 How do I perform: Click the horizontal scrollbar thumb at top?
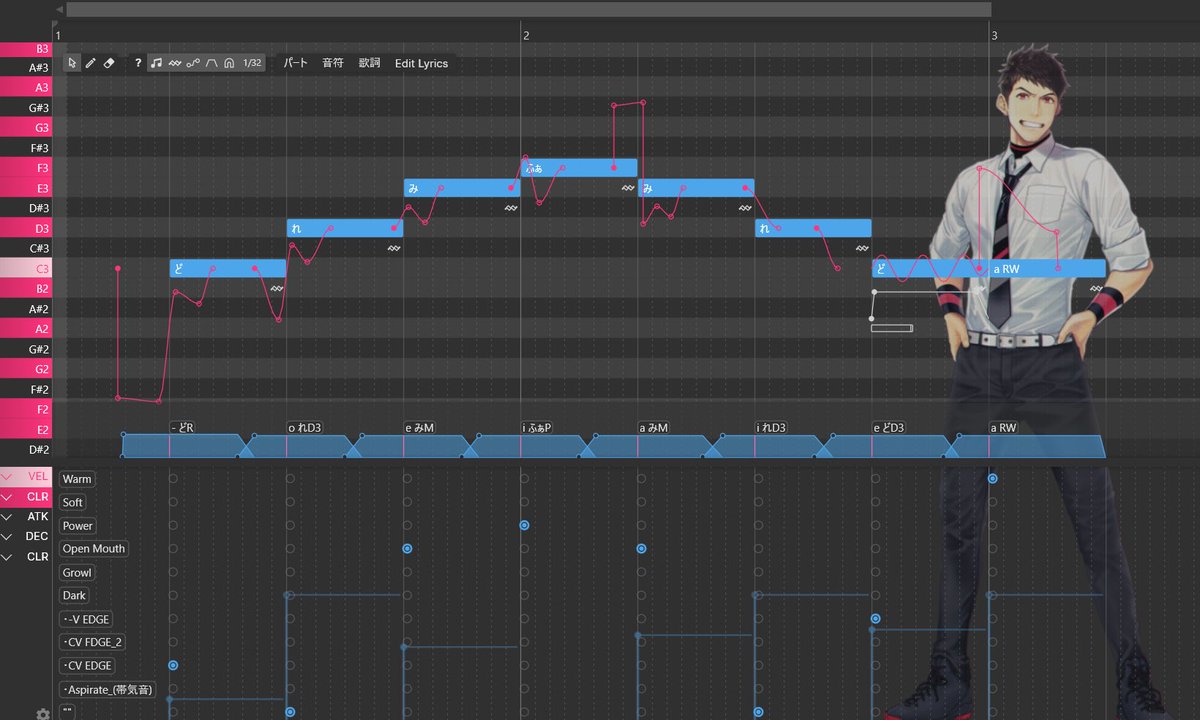pyautogui.click(x=528, y=9)
